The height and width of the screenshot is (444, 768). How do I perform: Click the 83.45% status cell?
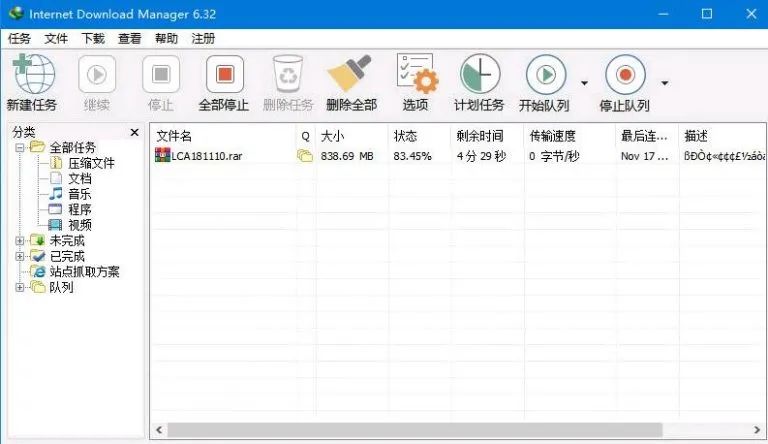click(x=412, y=156)
